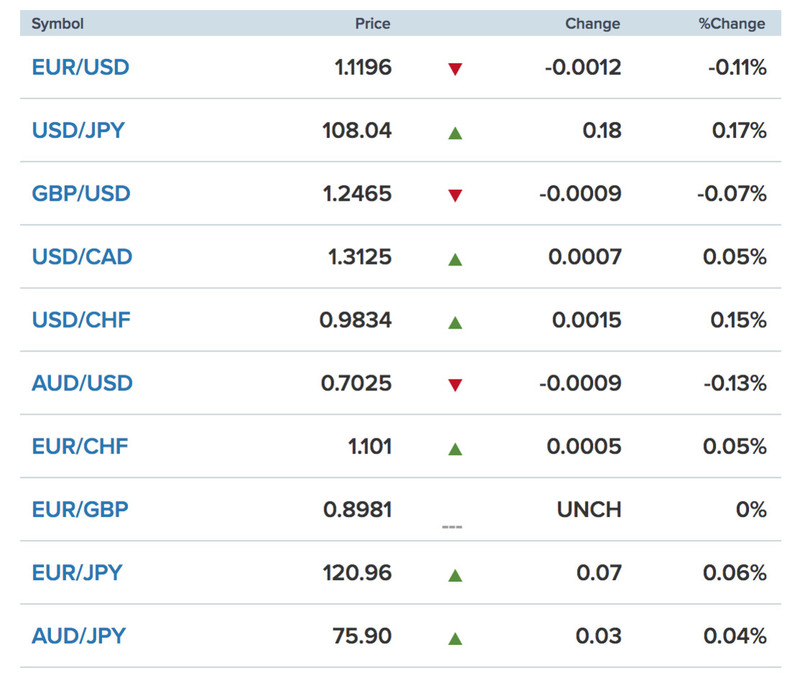
Task: Click the green up arrow for EUR/CHF
Action: (x=455, y=449)
